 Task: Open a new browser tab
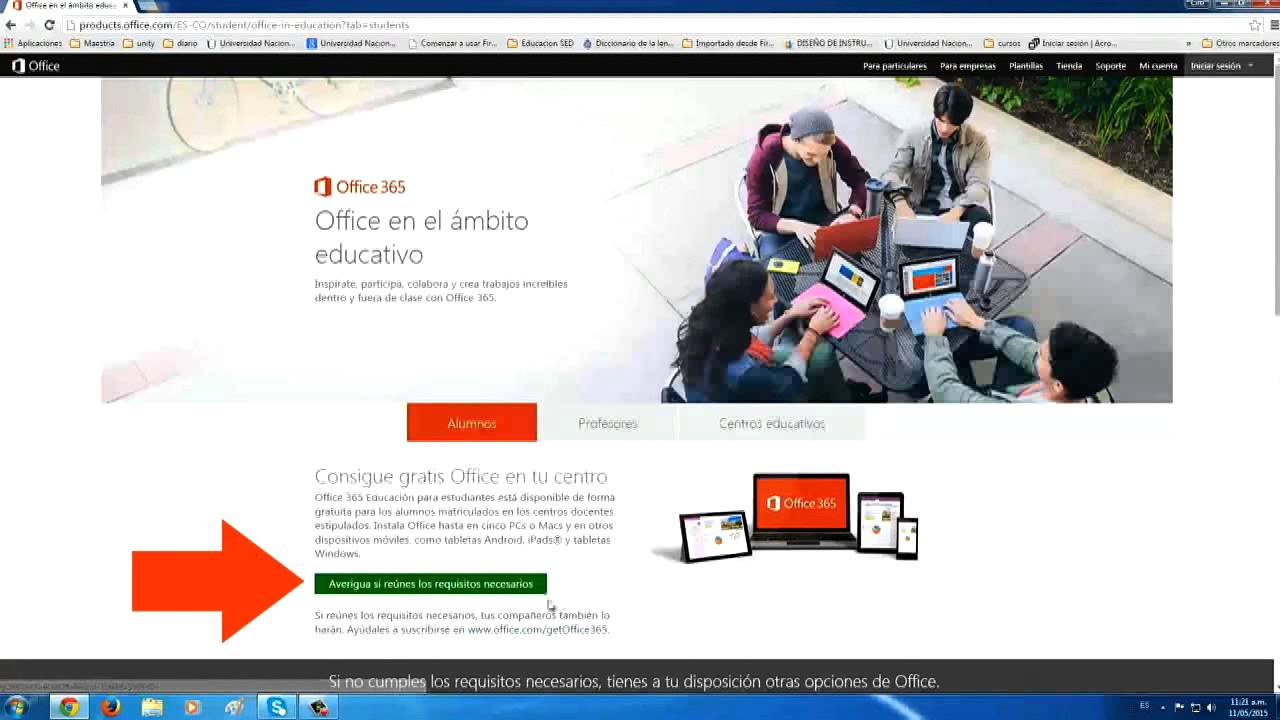tap(146, 5)
